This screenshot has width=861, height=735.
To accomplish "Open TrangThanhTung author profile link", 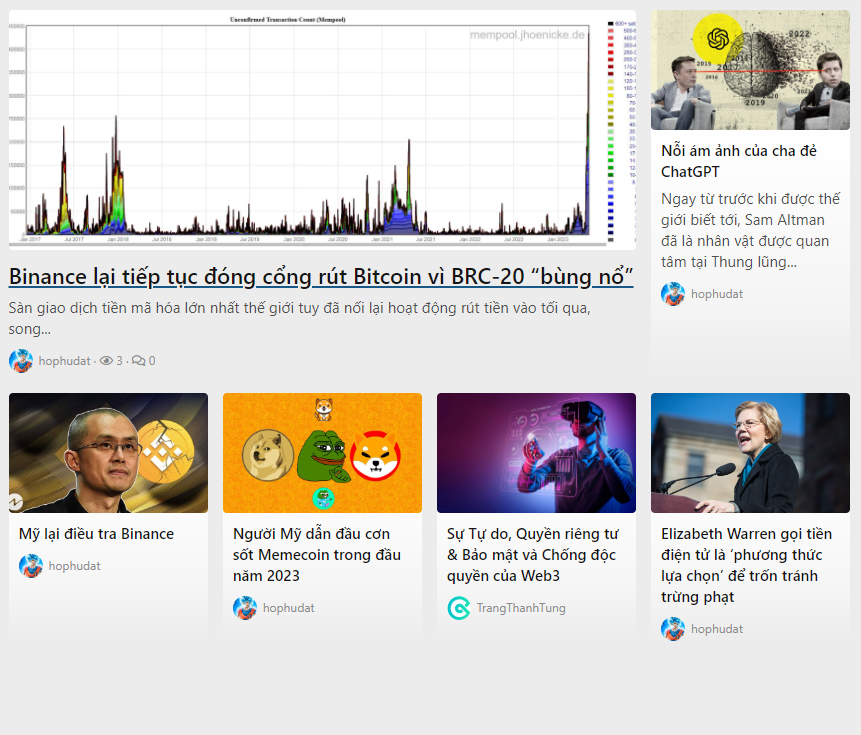I will [521, 608].
